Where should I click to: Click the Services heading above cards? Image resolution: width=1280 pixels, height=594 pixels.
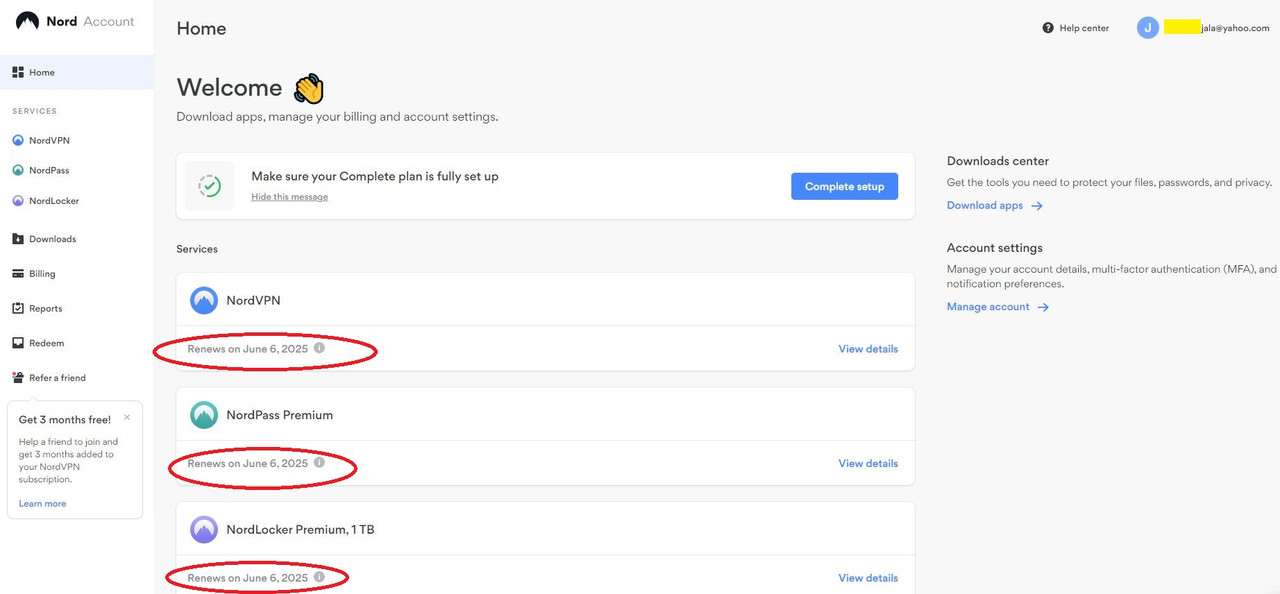point(197,249)
